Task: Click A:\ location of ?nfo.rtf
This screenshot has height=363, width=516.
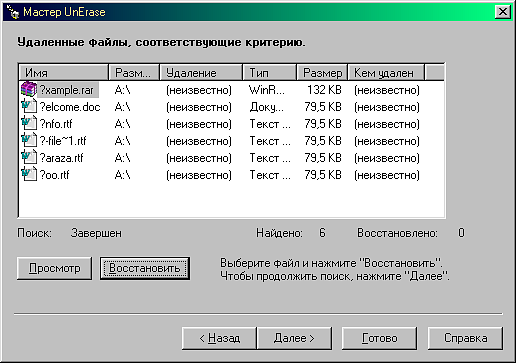Action: tap(122, 124)
